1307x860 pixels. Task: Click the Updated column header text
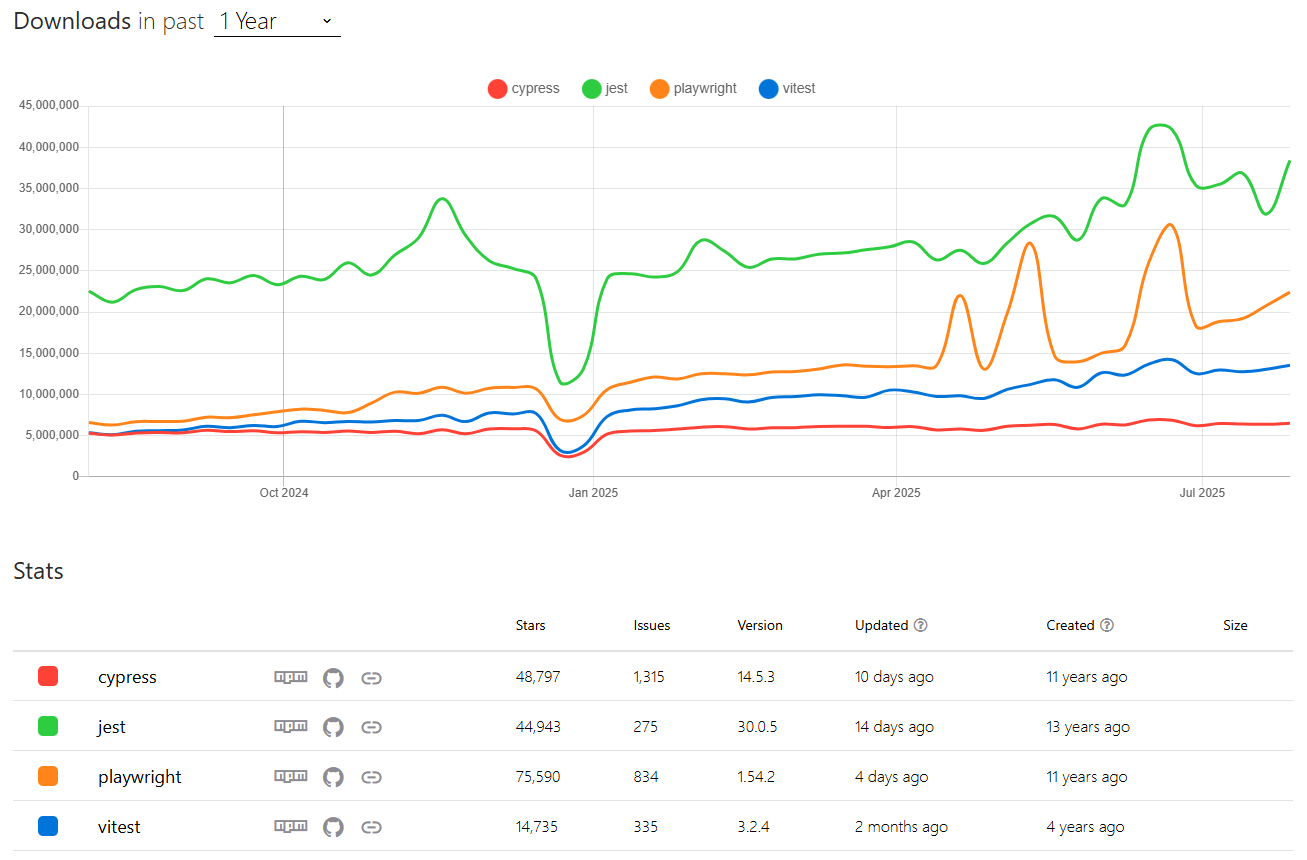[882, 625]
